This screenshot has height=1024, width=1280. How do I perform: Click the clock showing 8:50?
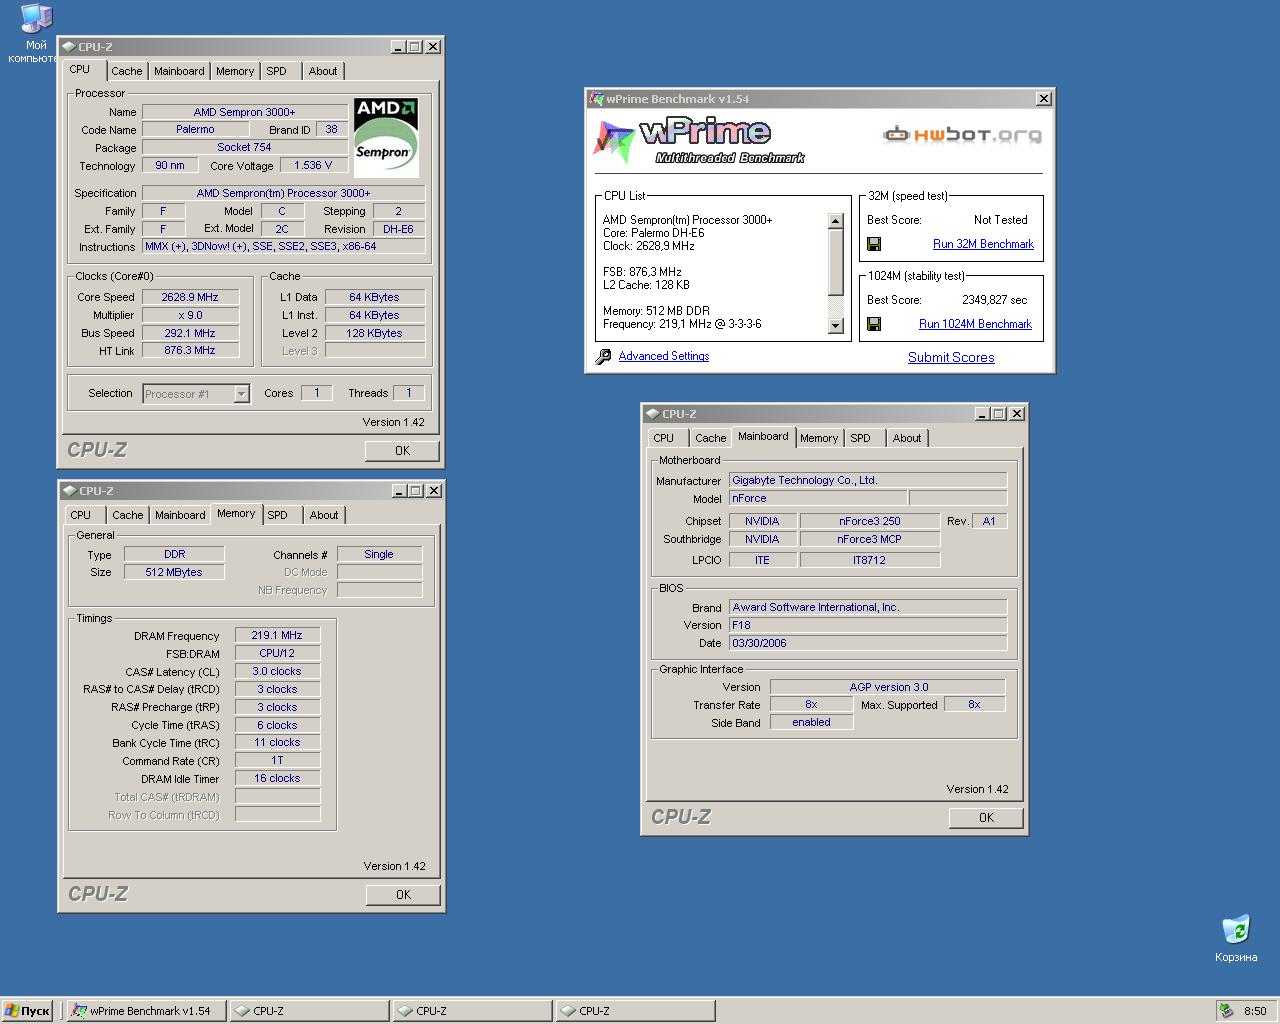1255,1011
